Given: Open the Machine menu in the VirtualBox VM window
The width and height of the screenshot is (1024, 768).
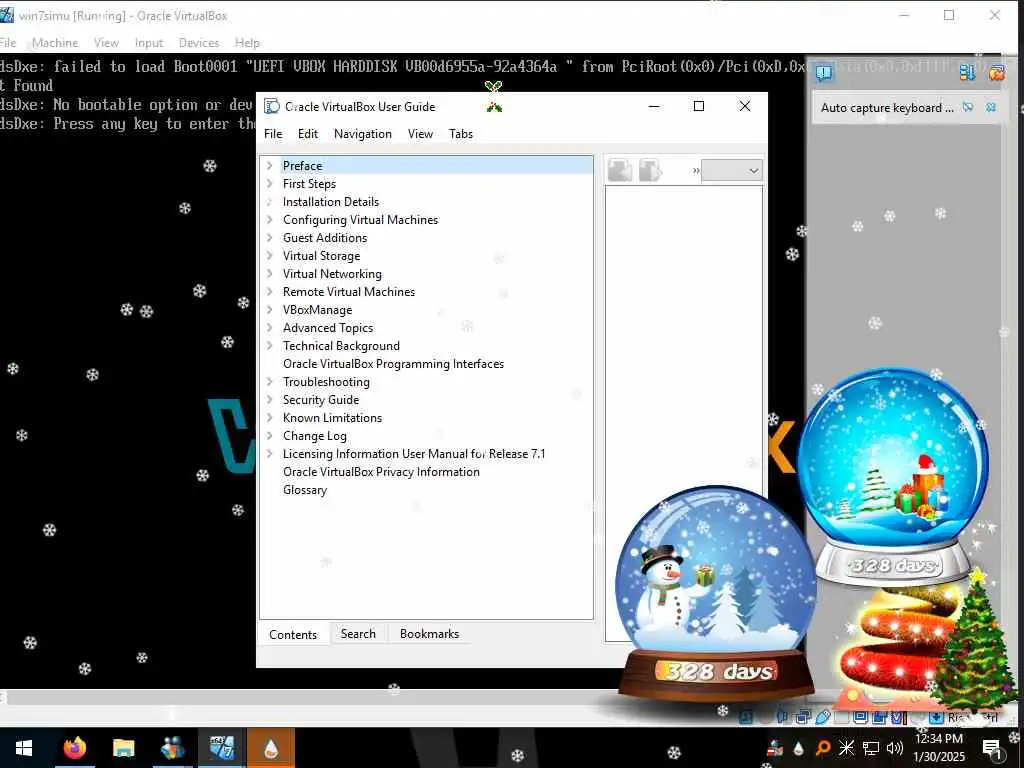Looking at the screenshot, I should (x=55, y=42).
